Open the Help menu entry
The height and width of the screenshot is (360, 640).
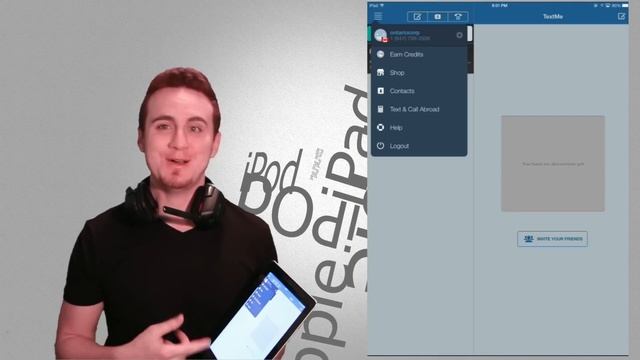click(419, 128)
